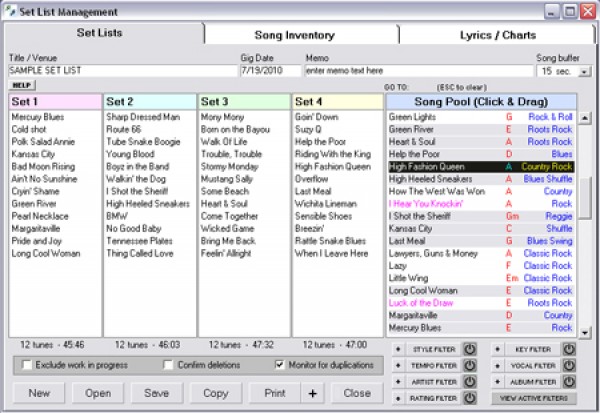This screenshot has width=600, height=413.
Task: Expand the Style Filter options arrow
Action: (397, 349)
